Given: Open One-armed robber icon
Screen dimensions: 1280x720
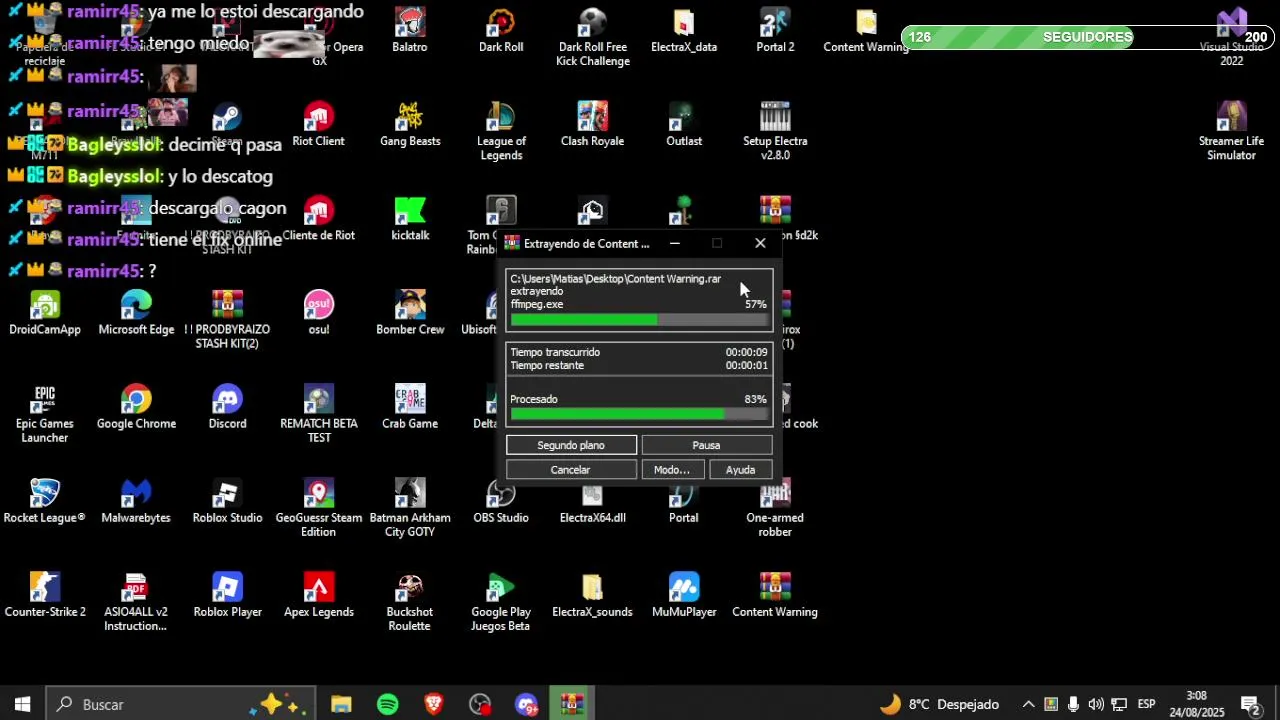Looking at the screenshot, I should pos(775,508).
